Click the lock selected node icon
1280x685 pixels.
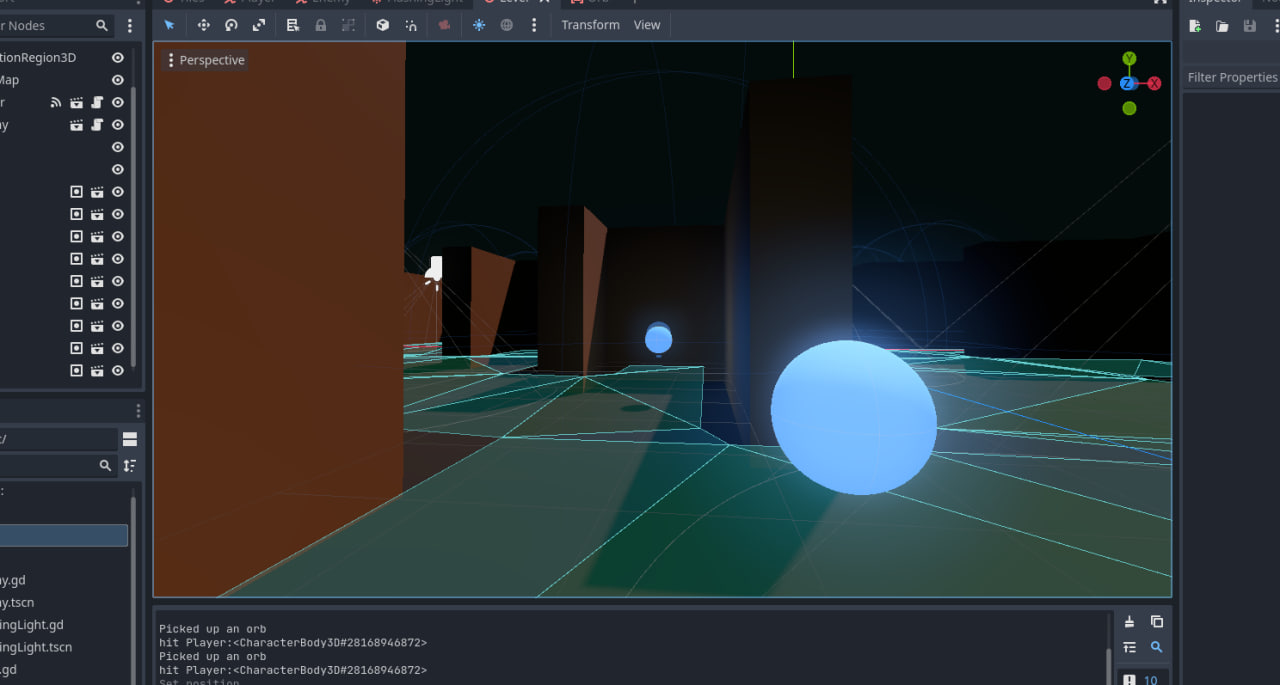320,25
